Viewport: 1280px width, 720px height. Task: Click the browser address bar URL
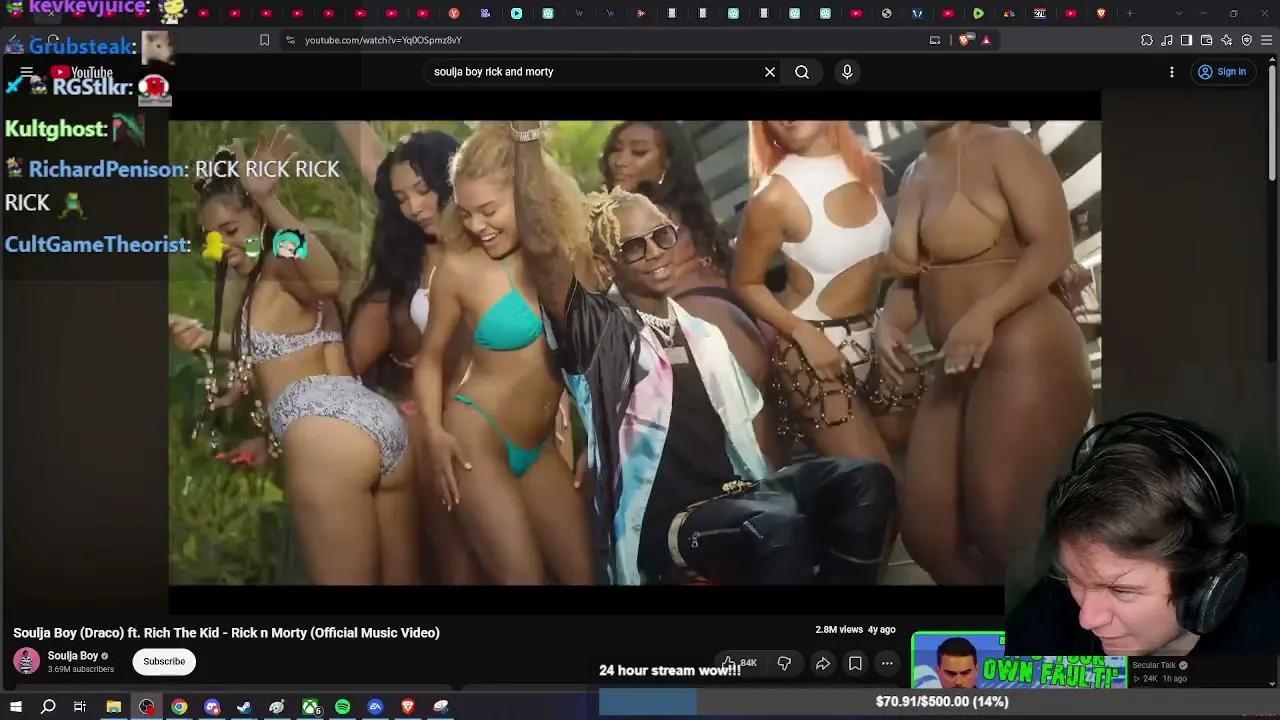point(383,40)
